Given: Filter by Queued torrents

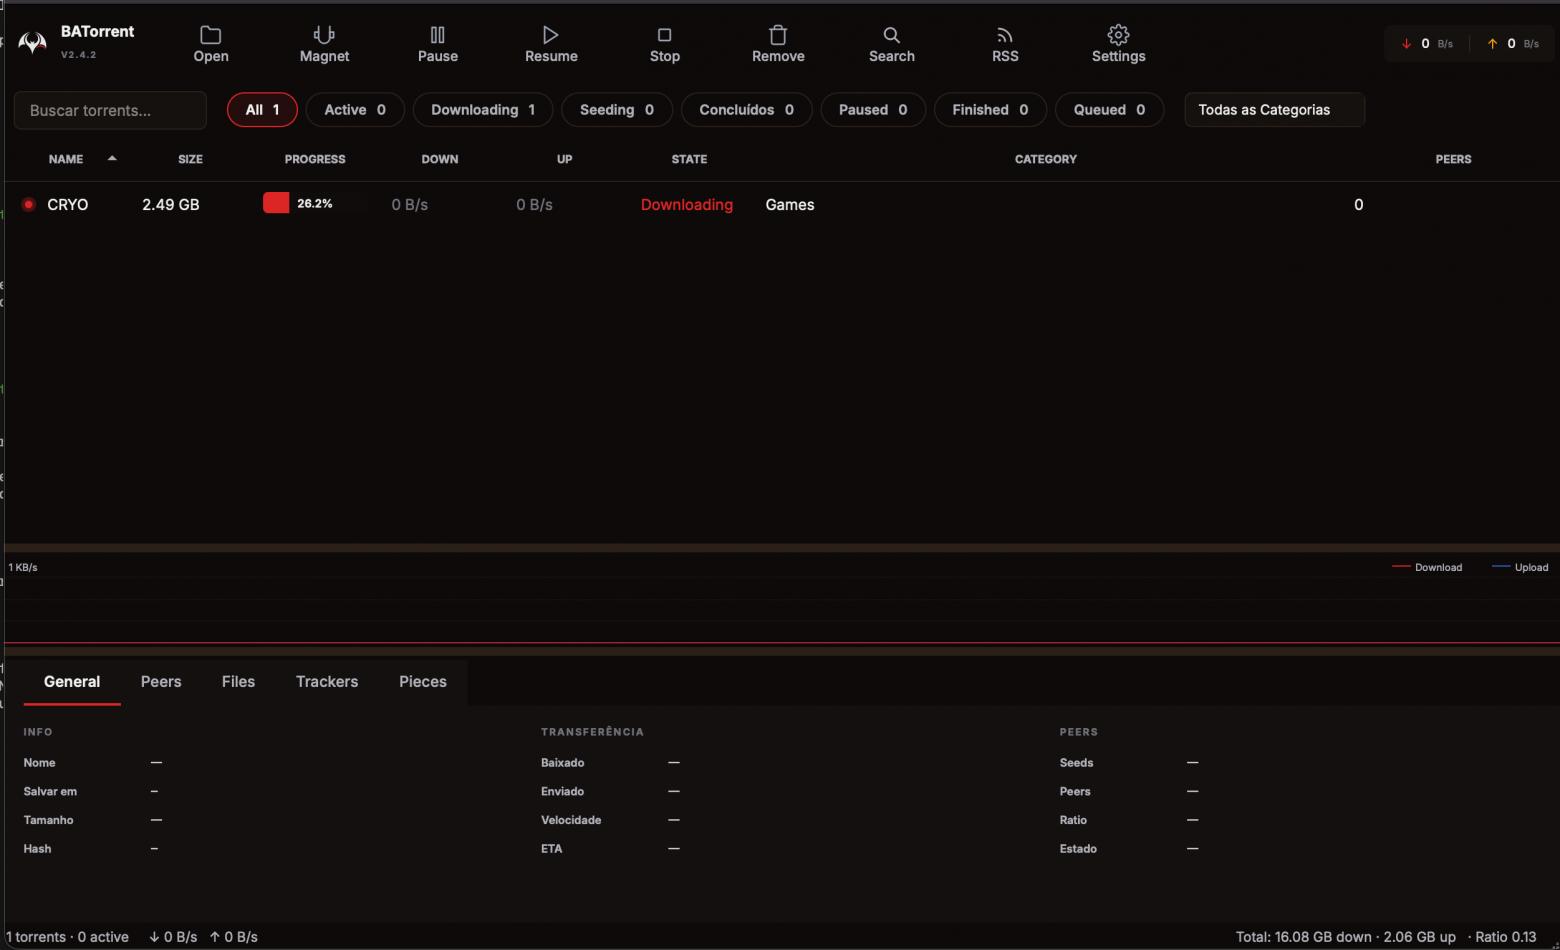Looking at the screenshot, I should click(x=1109, y=110).
